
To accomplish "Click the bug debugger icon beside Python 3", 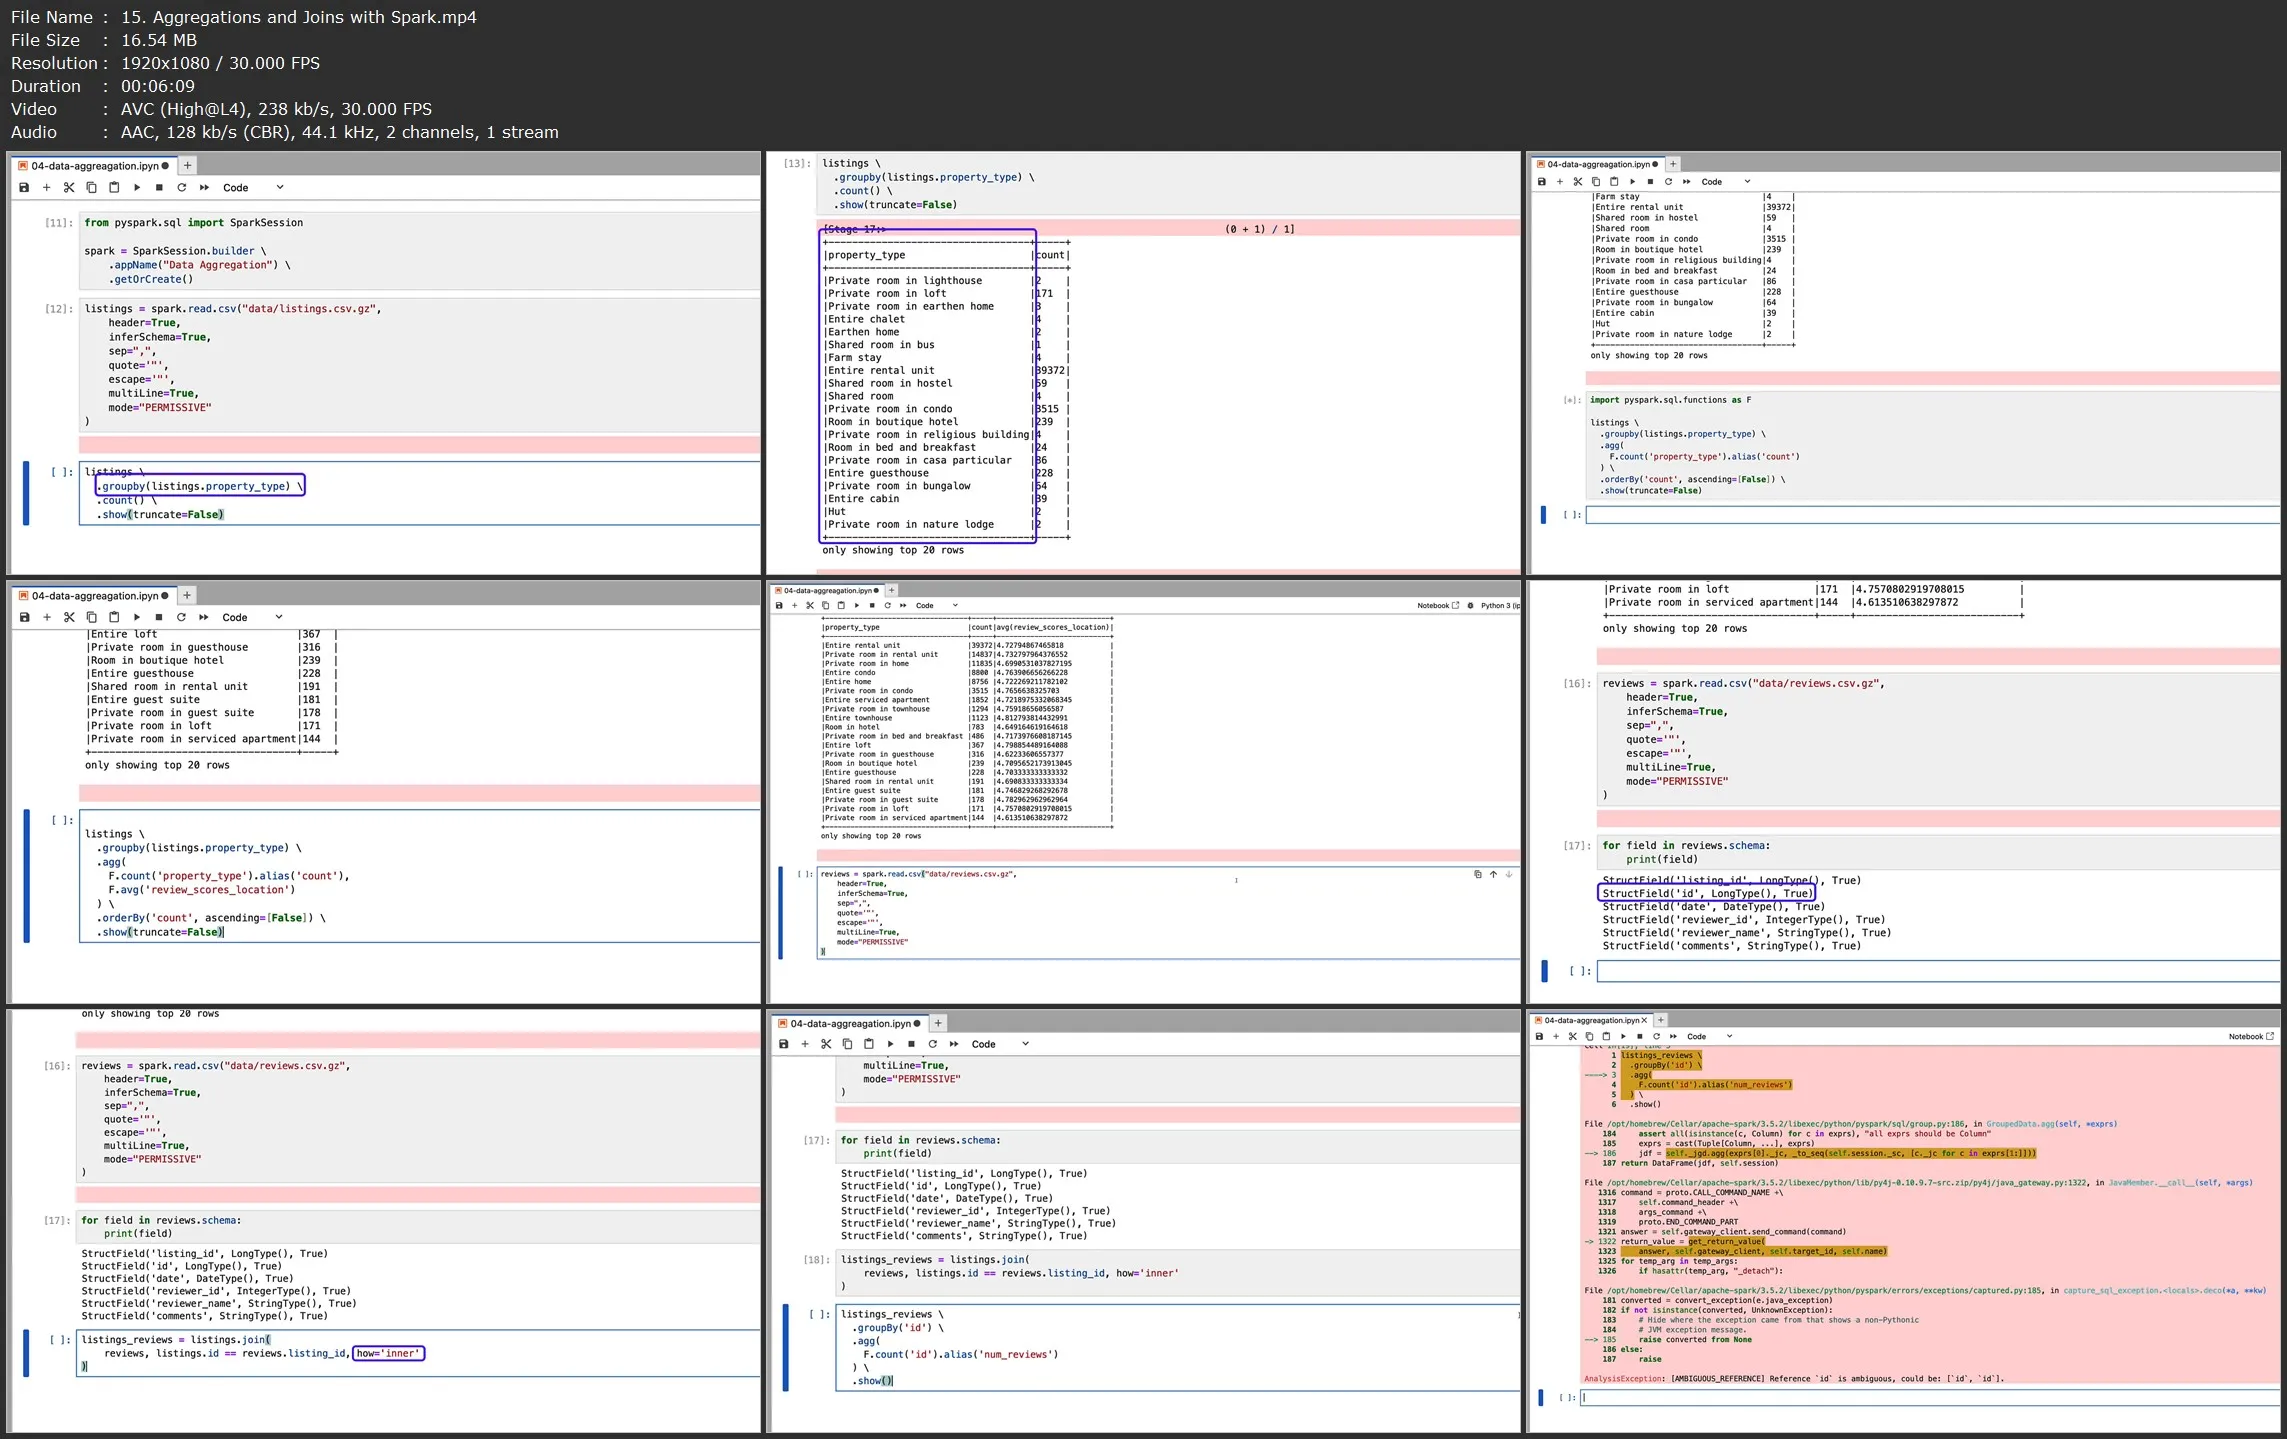I will [x=1470, y=605].
